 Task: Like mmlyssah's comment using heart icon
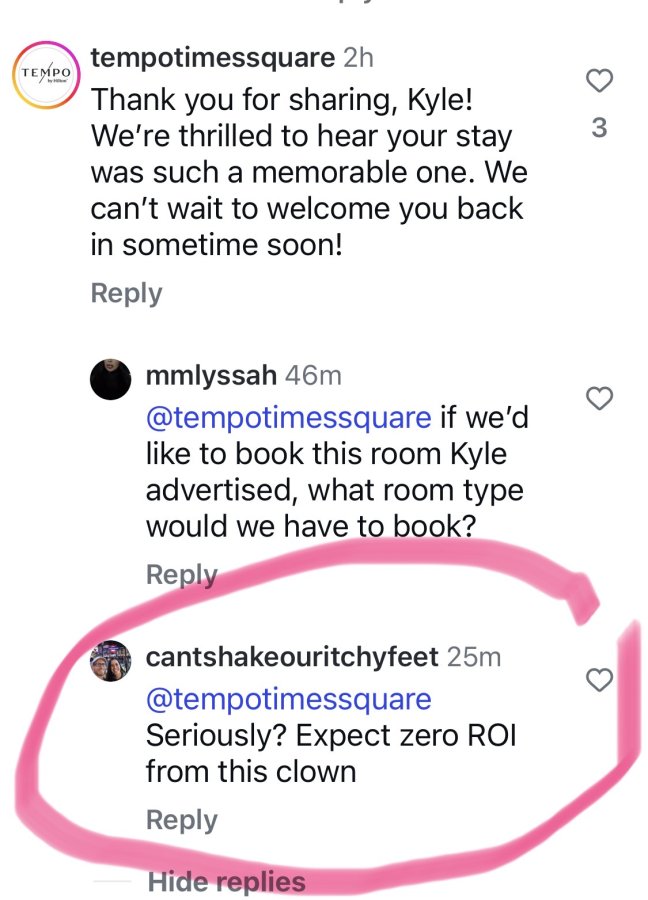click(x=599, y=398)
